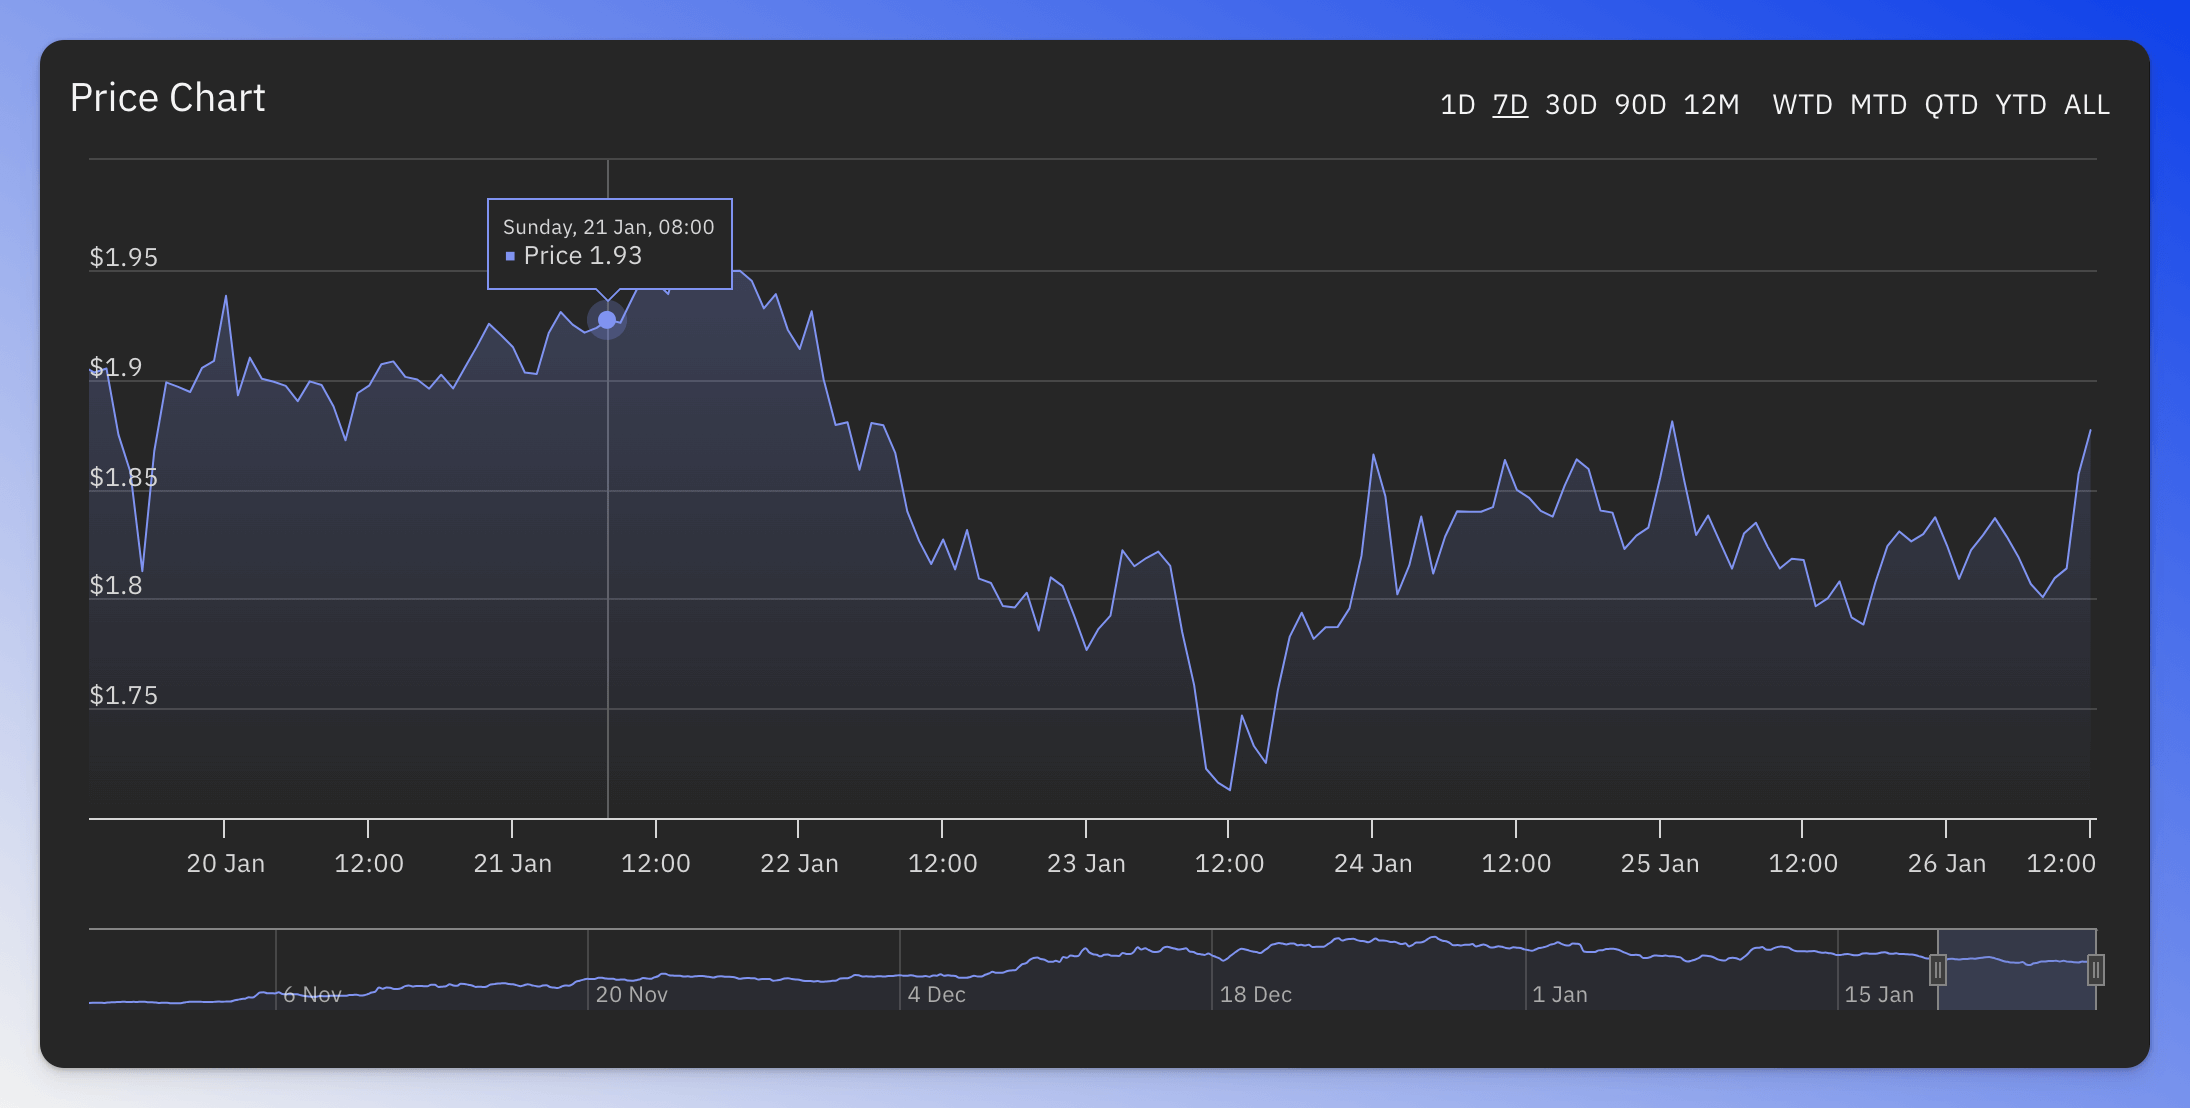
Task: Click the $1.75 y-axis label
Action: click(x=124, y=695)
